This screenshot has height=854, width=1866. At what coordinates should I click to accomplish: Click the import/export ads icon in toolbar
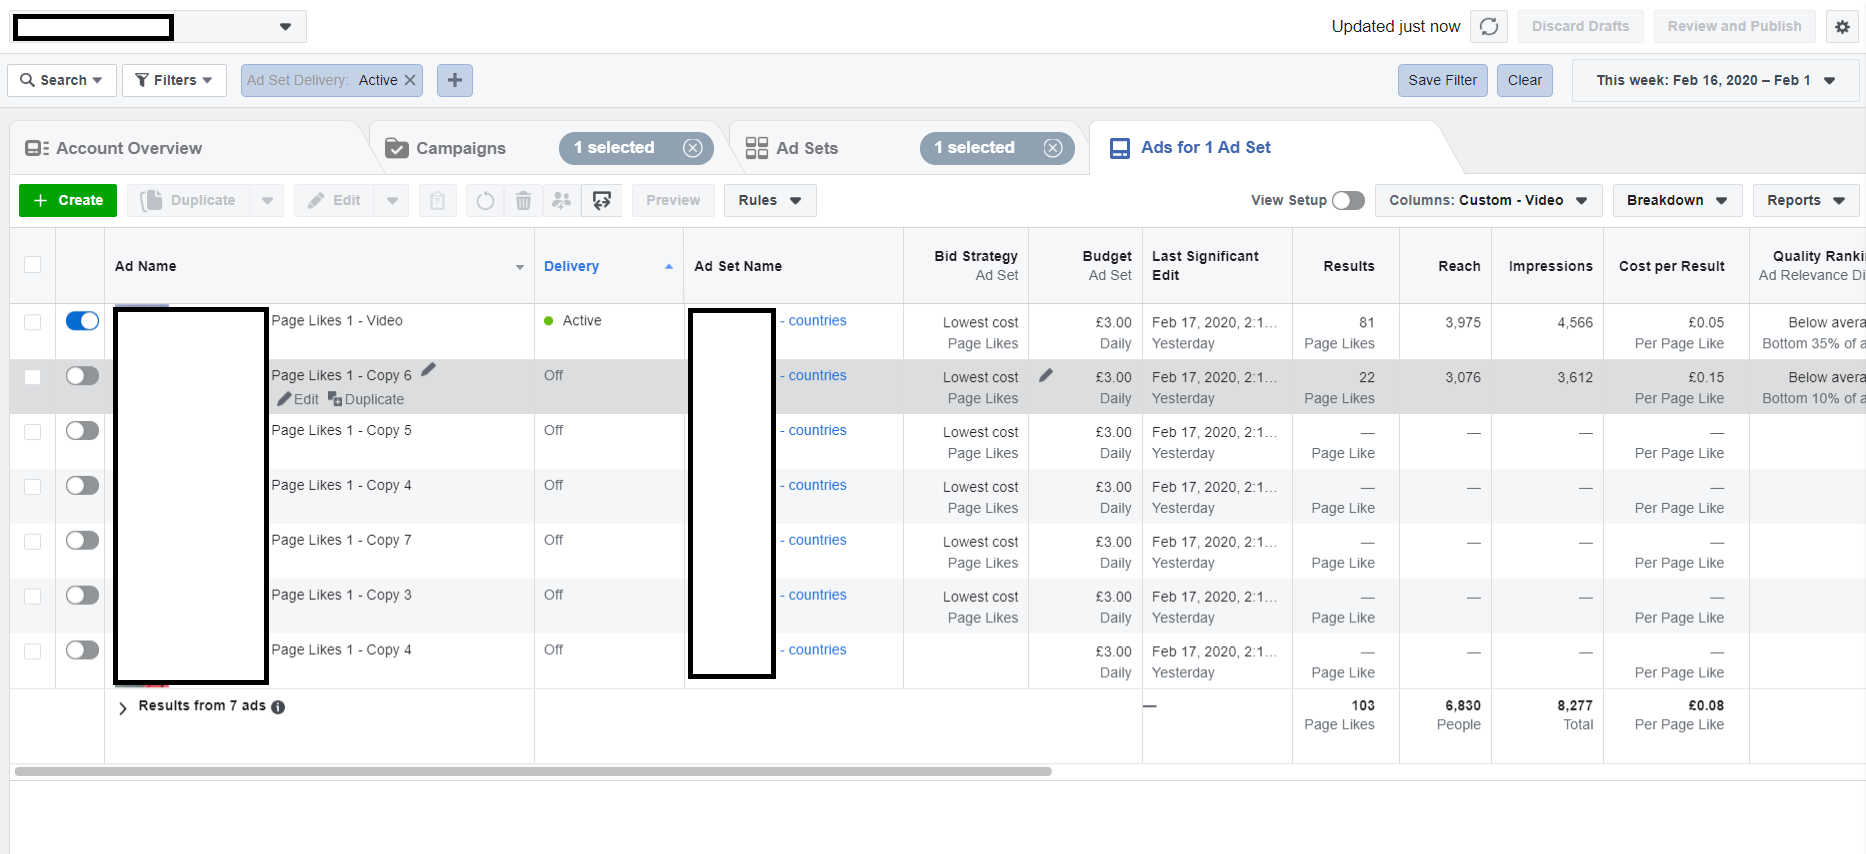pos(602,201)
